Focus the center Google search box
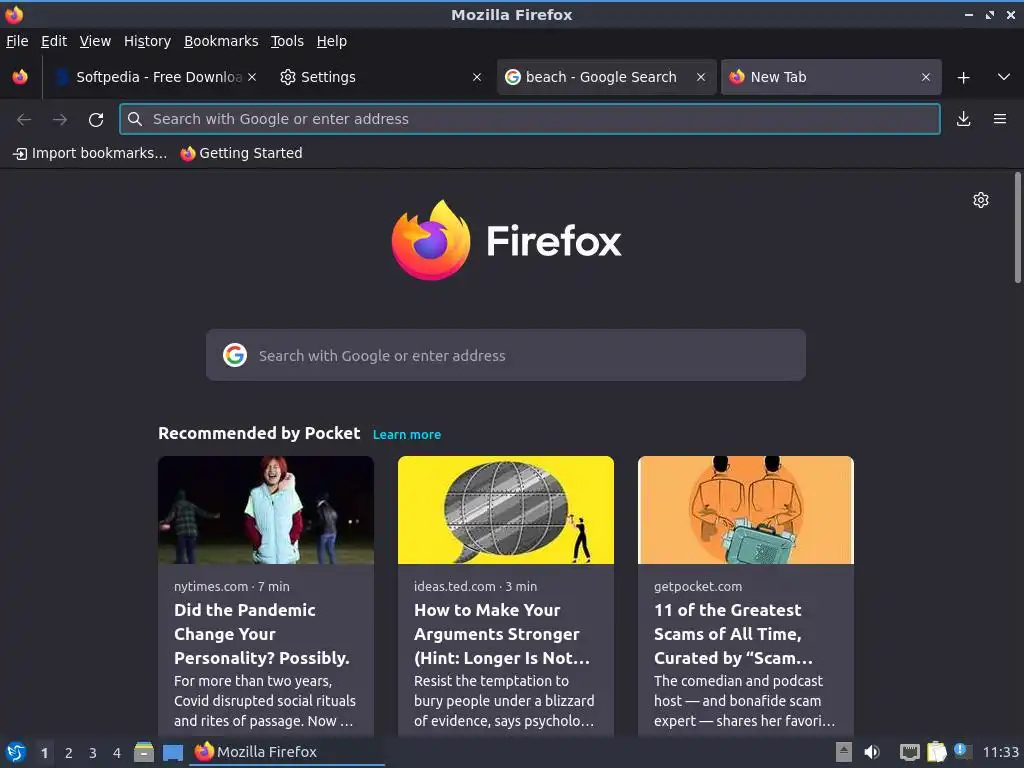This screenshot has height=768, width=1024. [505, 355]
